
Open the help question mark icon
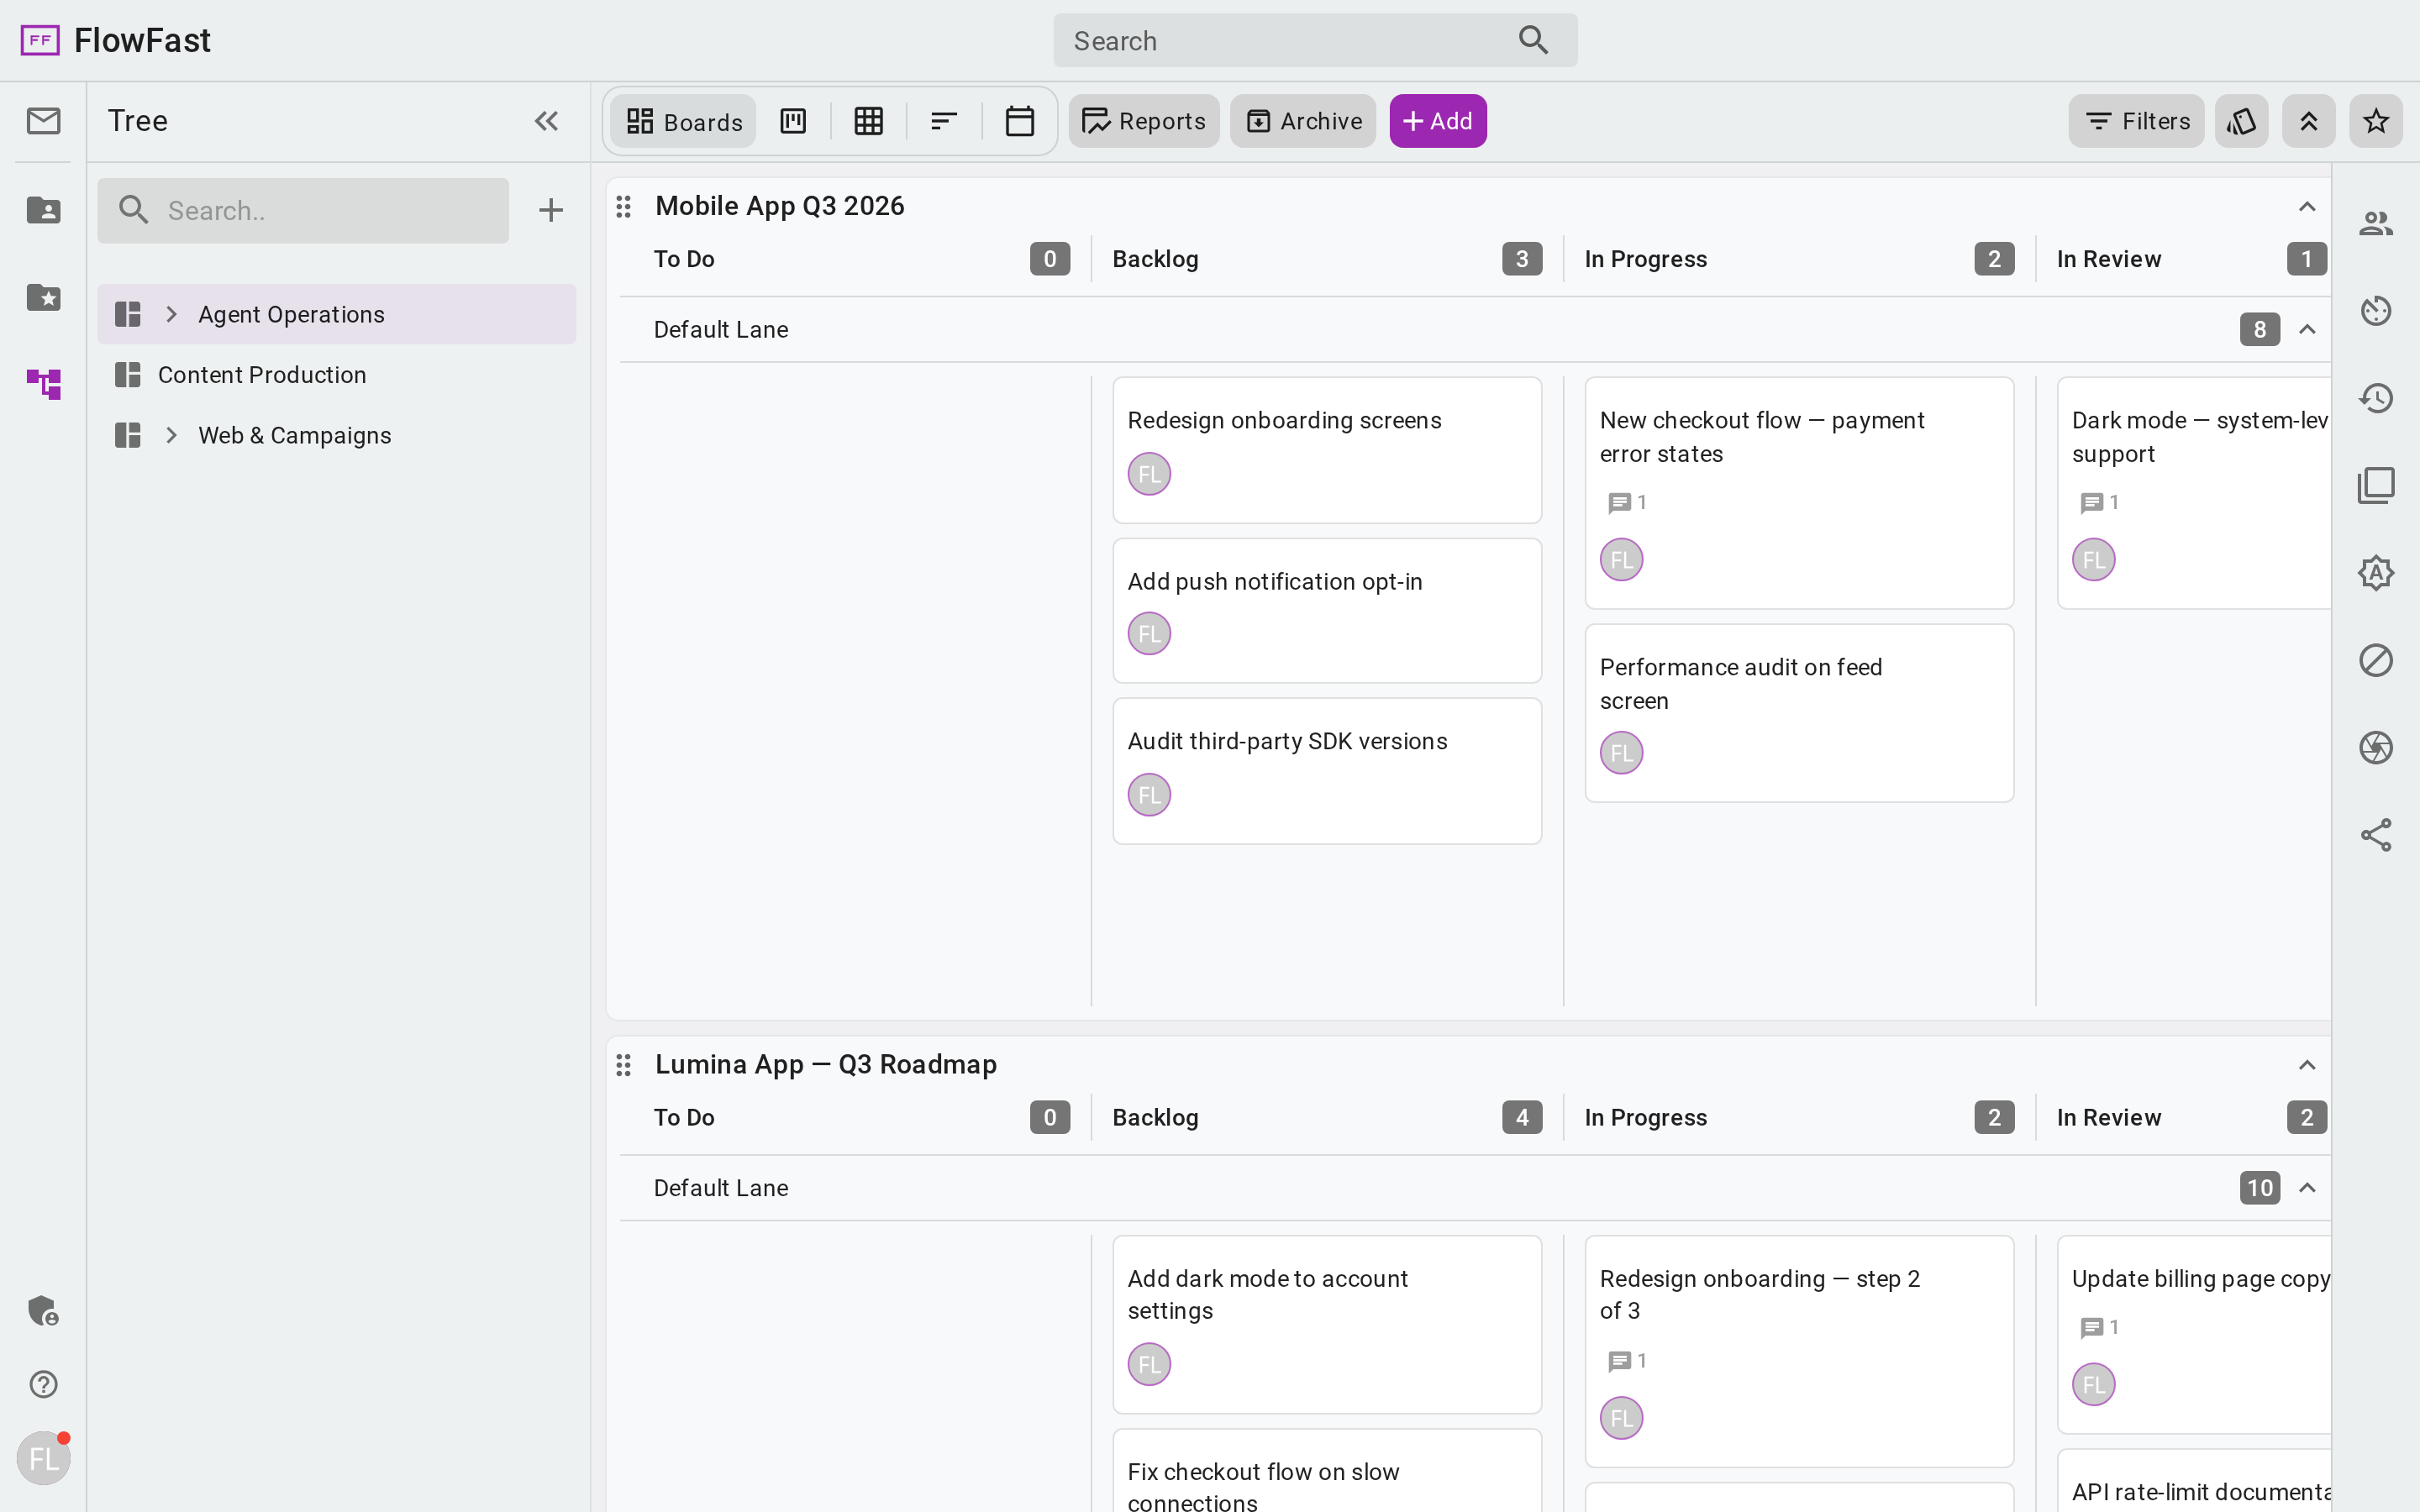point(43,1384)
